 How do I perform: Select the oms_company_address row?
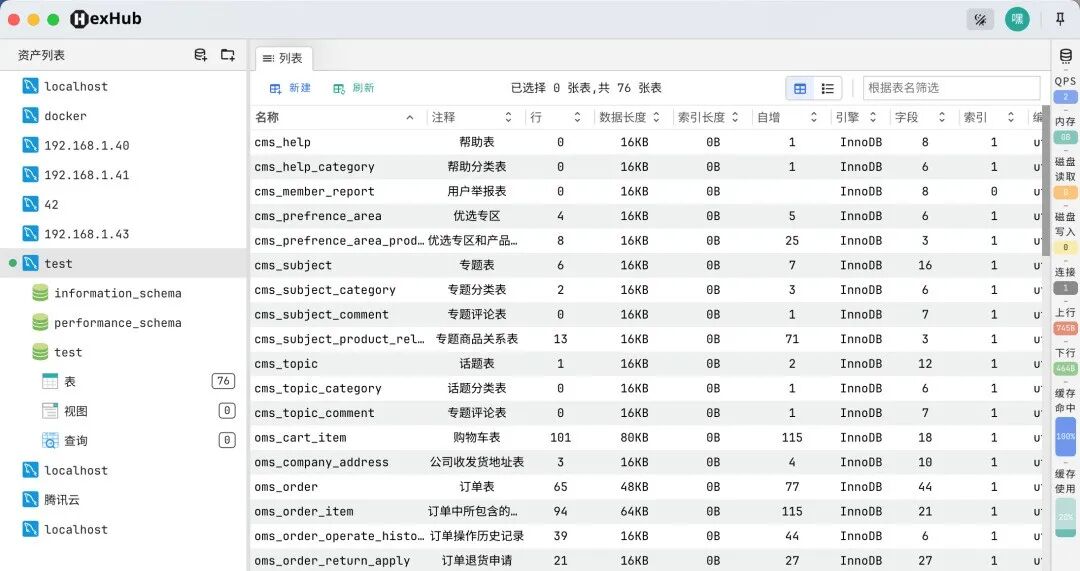(x=645, y=462)
